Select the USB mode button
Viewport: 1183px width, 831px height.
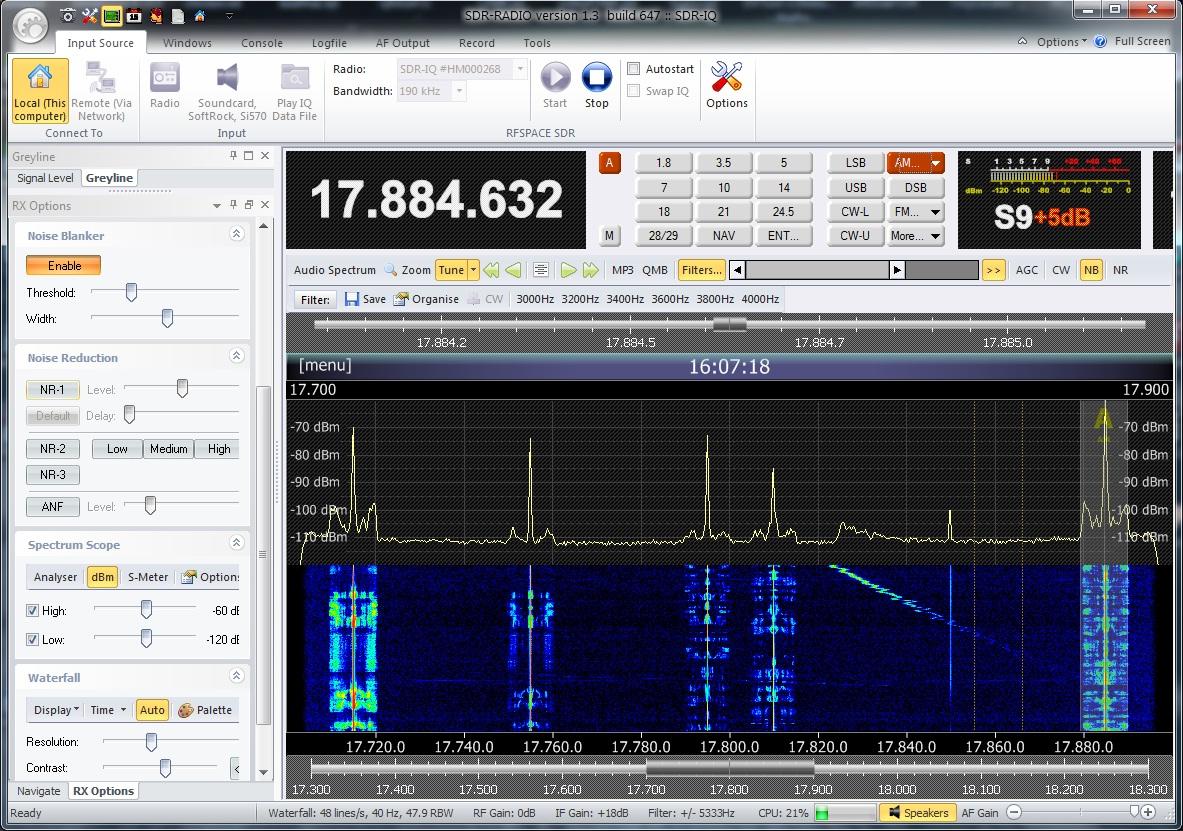856,187
